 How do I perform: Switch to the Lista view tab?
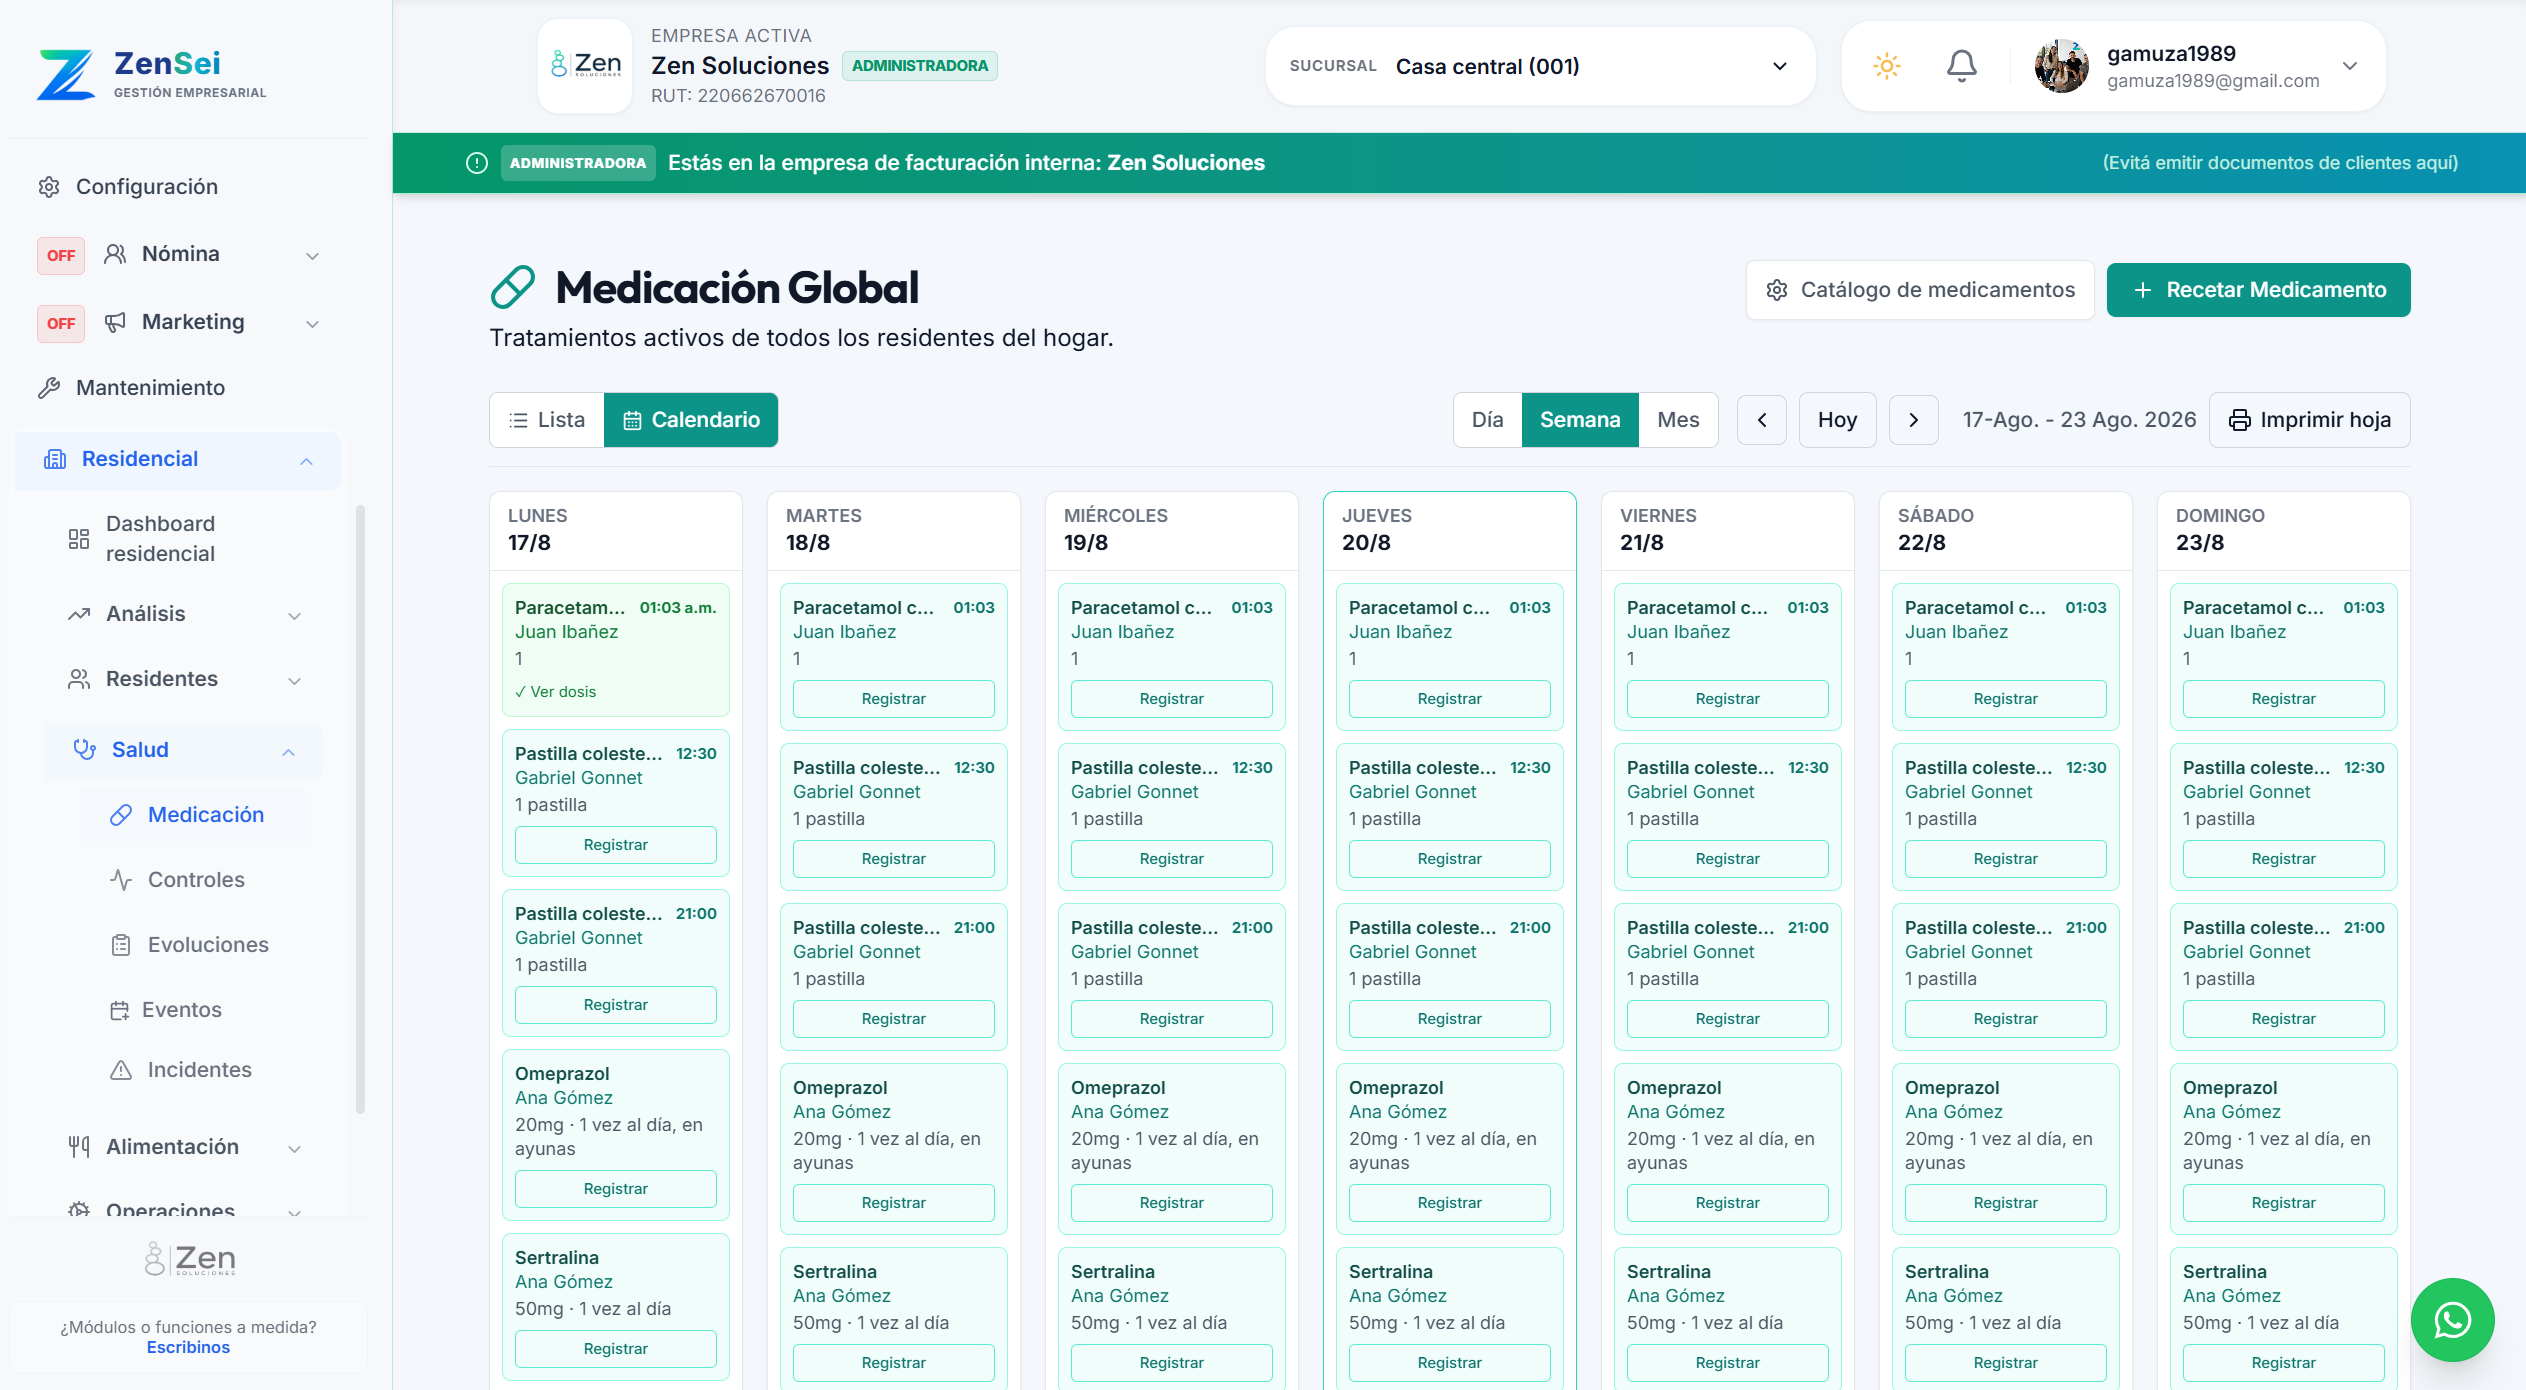(x=547, y=420)
